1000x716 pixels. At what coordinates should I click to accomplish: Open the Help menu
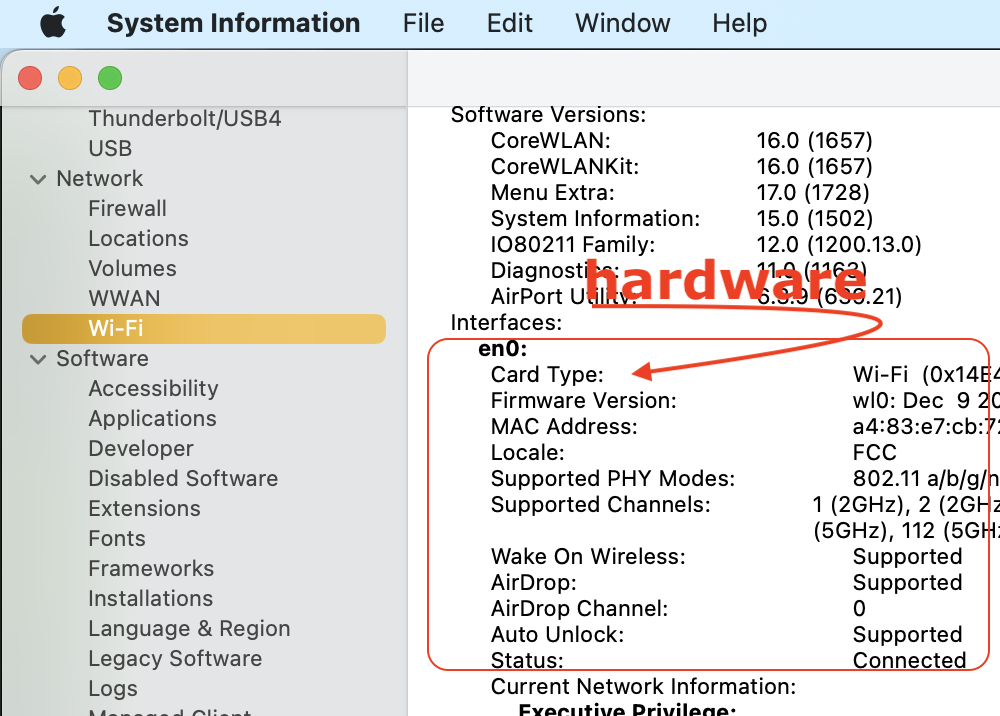[739, 23]
